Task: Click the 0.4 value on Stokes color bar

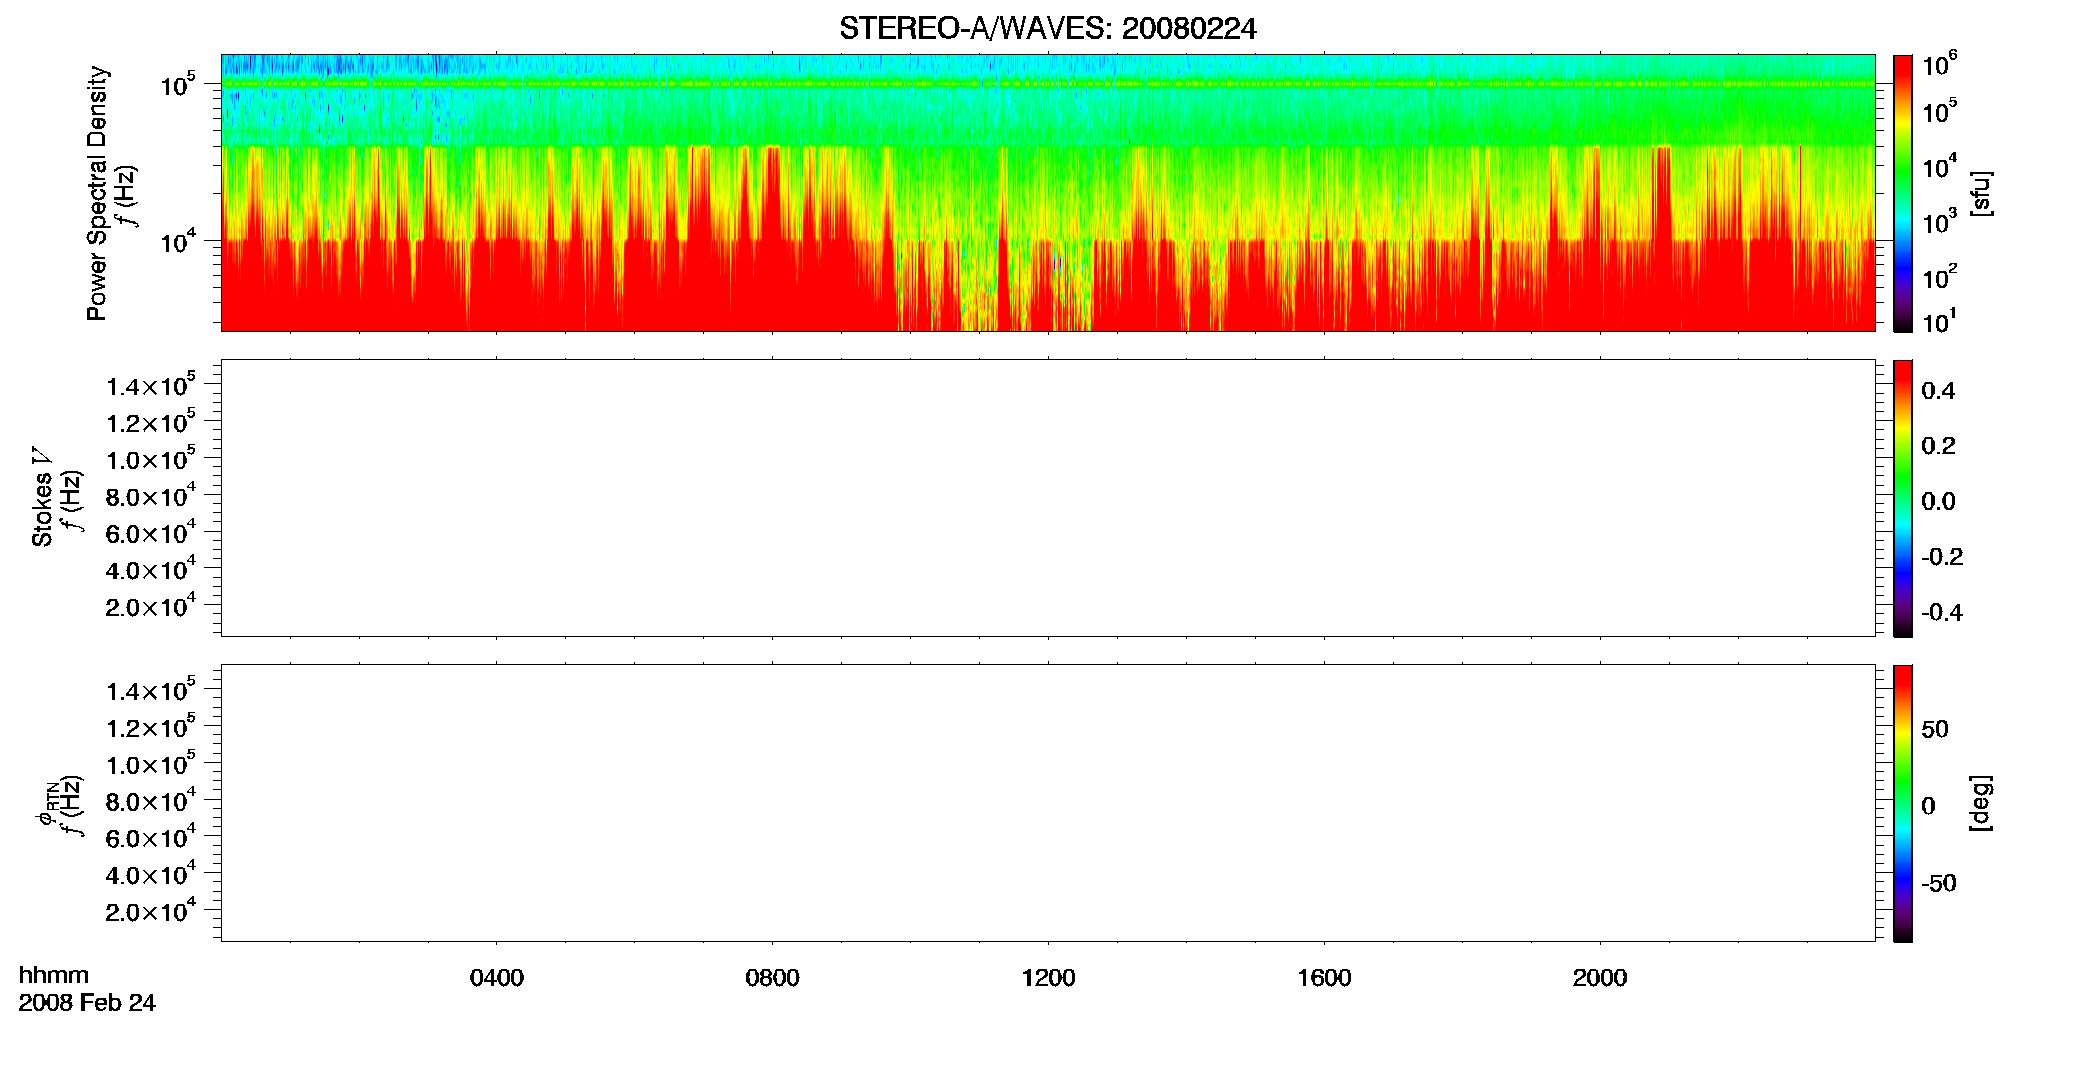Action: click(x=1938, y=391)
